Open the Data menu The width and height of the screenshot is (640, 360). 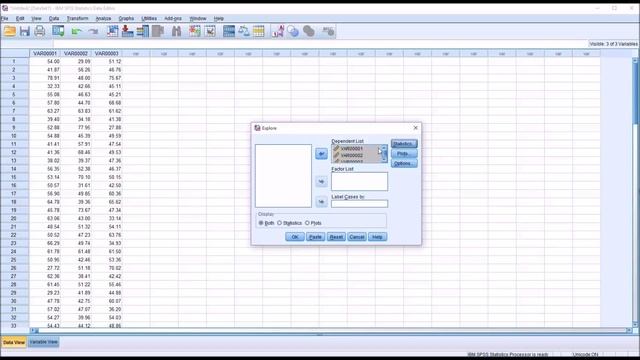(x=54, y=18)
